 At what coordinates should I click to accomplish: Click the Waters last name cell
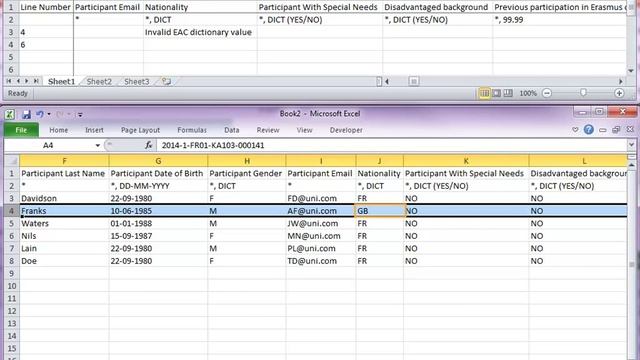pyautogui.click(x=64, y=223)
